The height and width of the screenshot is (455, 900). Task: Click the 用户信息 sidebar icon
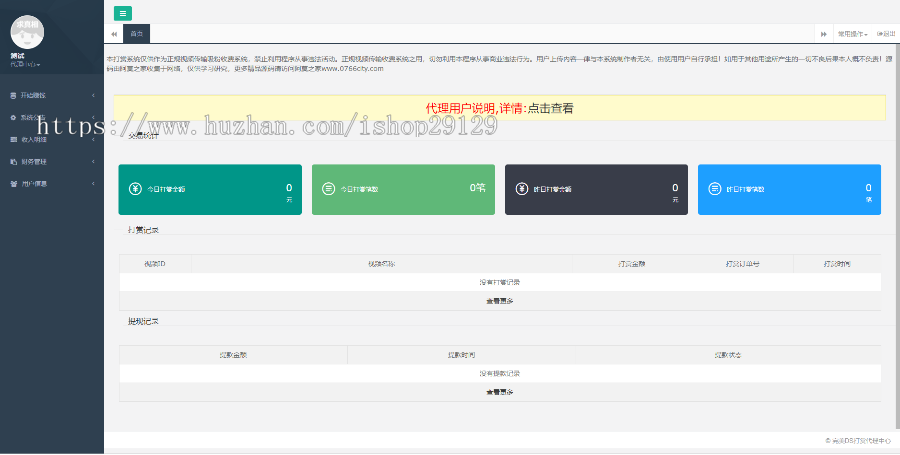13,184
